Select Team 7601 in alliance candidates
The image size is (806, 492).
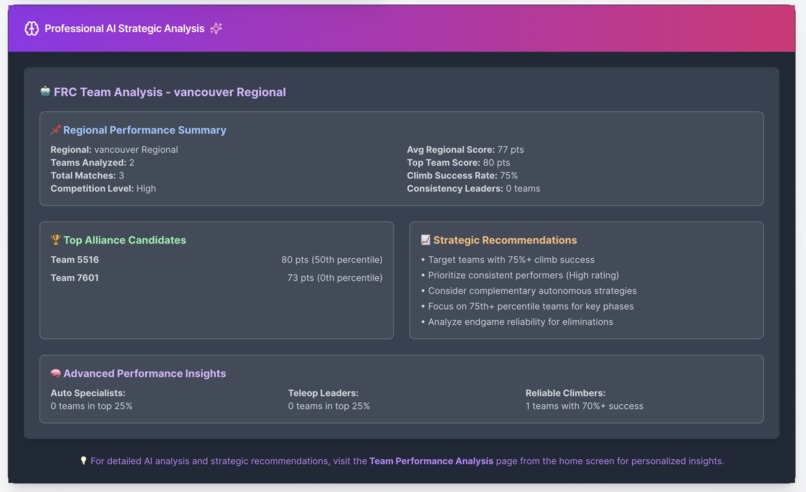[75, 278]
